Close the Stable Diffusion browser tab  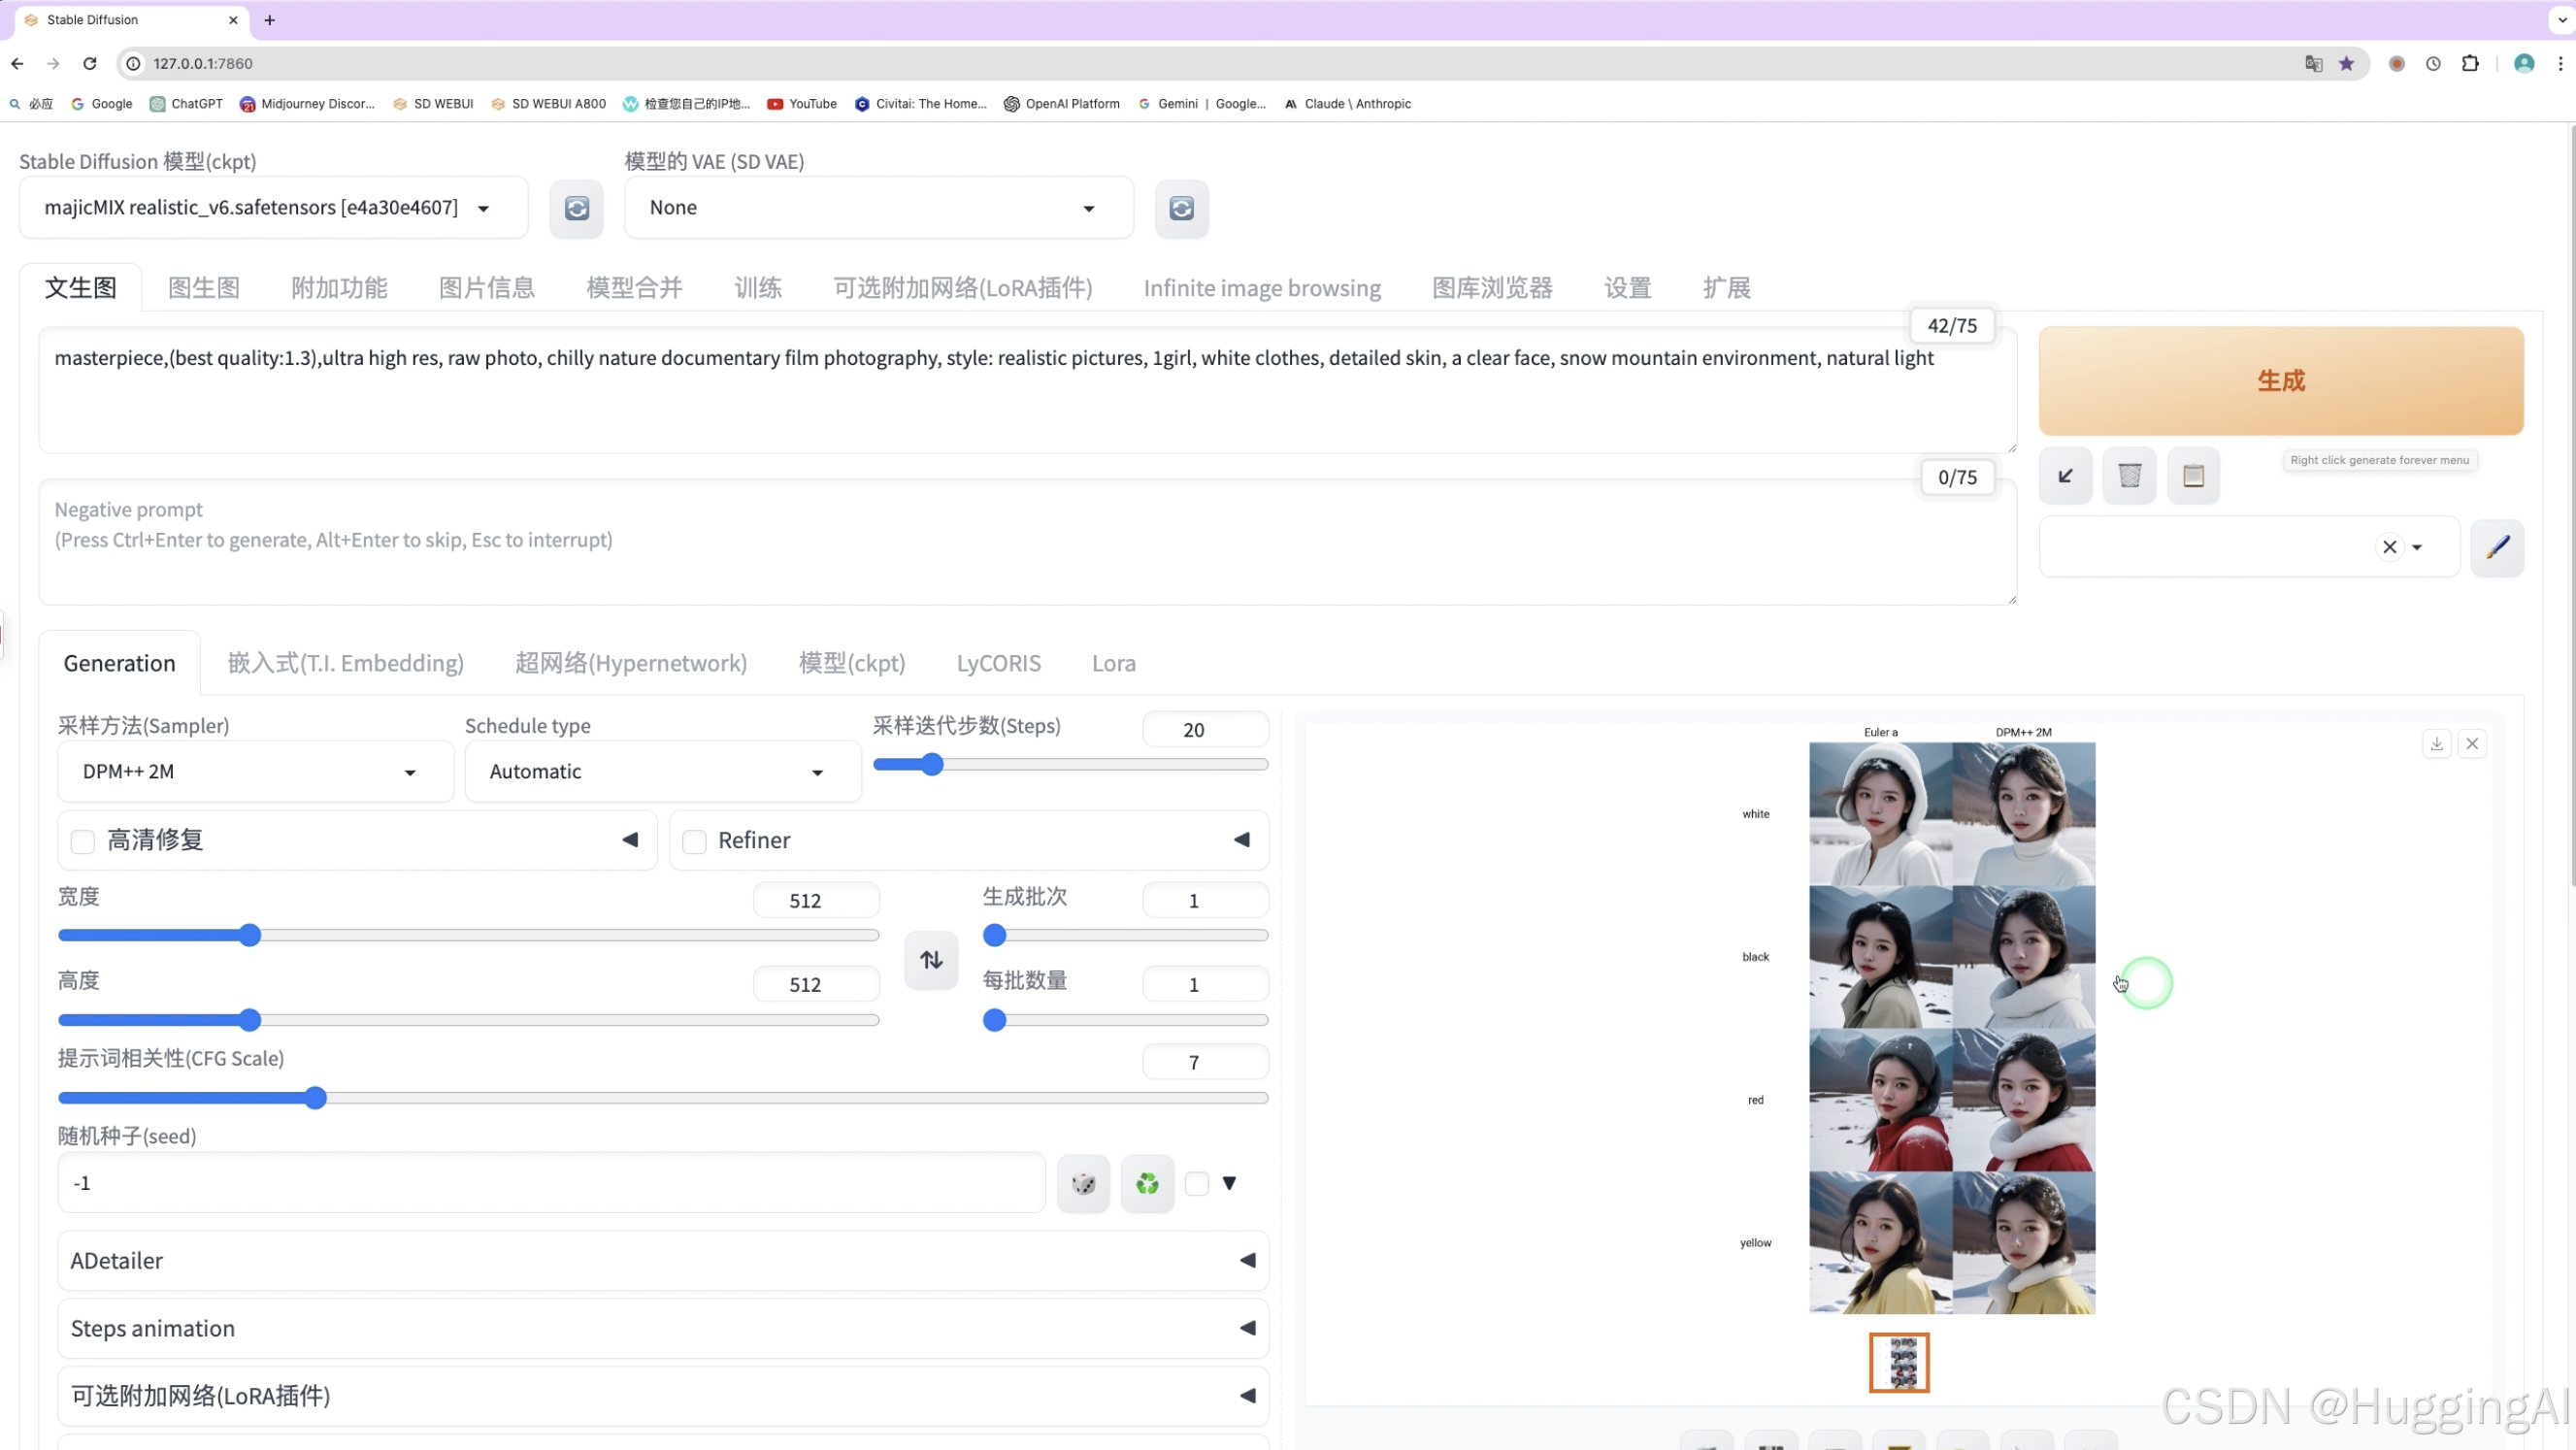tap(233, 20)
